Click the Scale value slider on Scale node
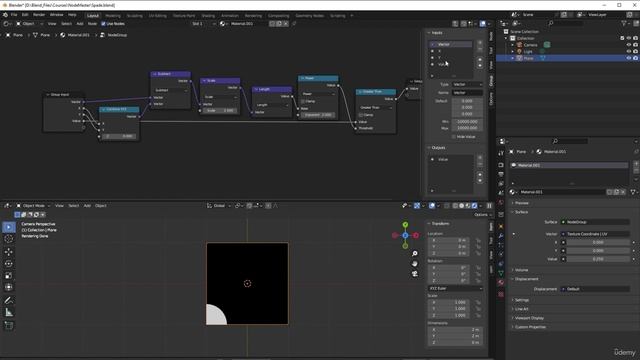Screen dimensions: 640x360 pyautogui.click(x=220, y=111)
